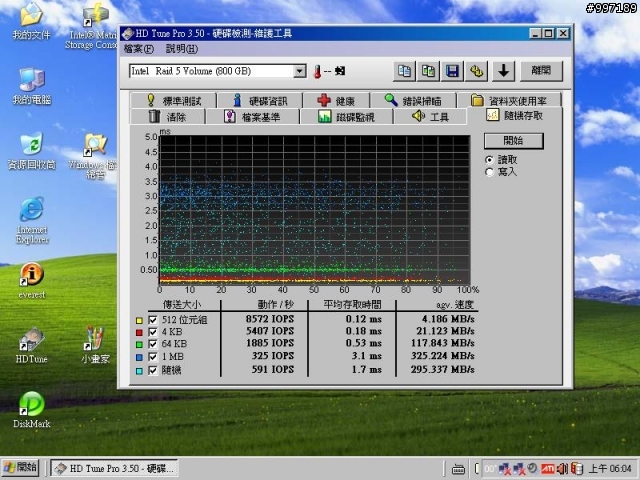Expand the Intel Raid 5 Volume drive dropdown
The height and width of the screenshot is (480, 640).
pos(300,71)
